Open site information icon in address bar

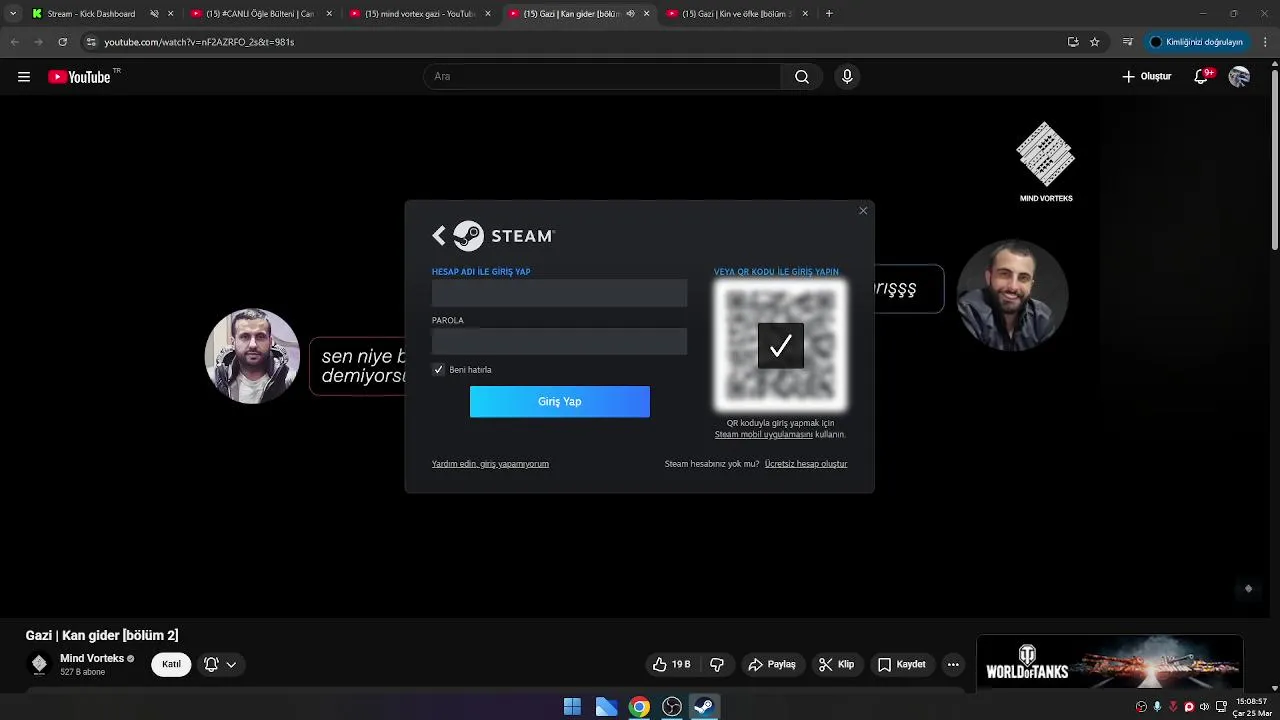91,42
